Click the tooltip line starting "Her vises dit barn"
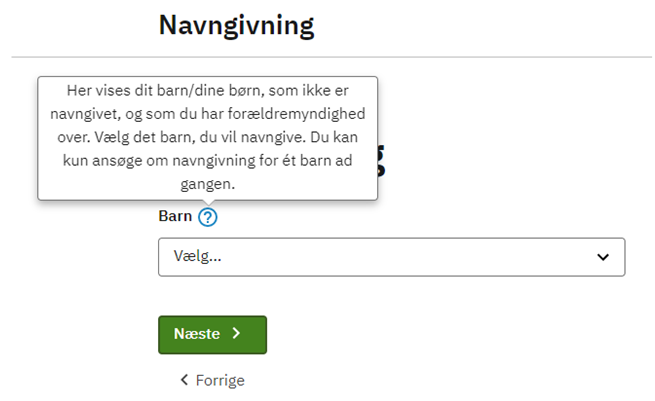This screenshot has width=655, height=401. point(208,91)
